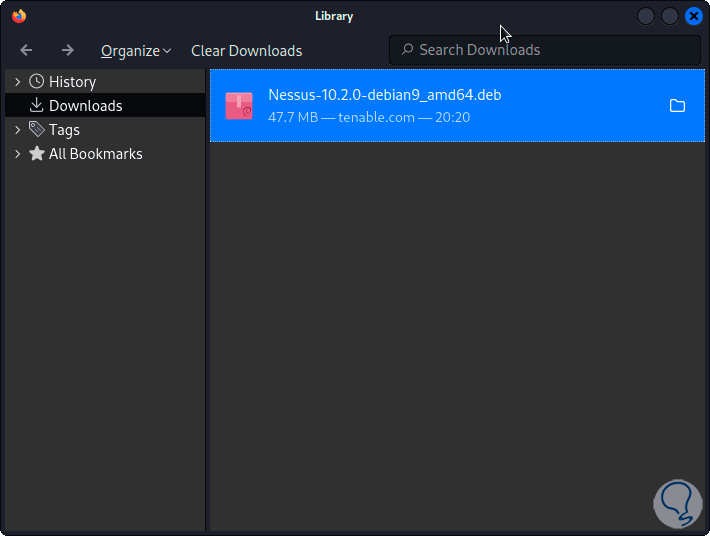This screenshot has width=710, height=536.
Task: Maximize the Library window
Action: tap(670, 16)
